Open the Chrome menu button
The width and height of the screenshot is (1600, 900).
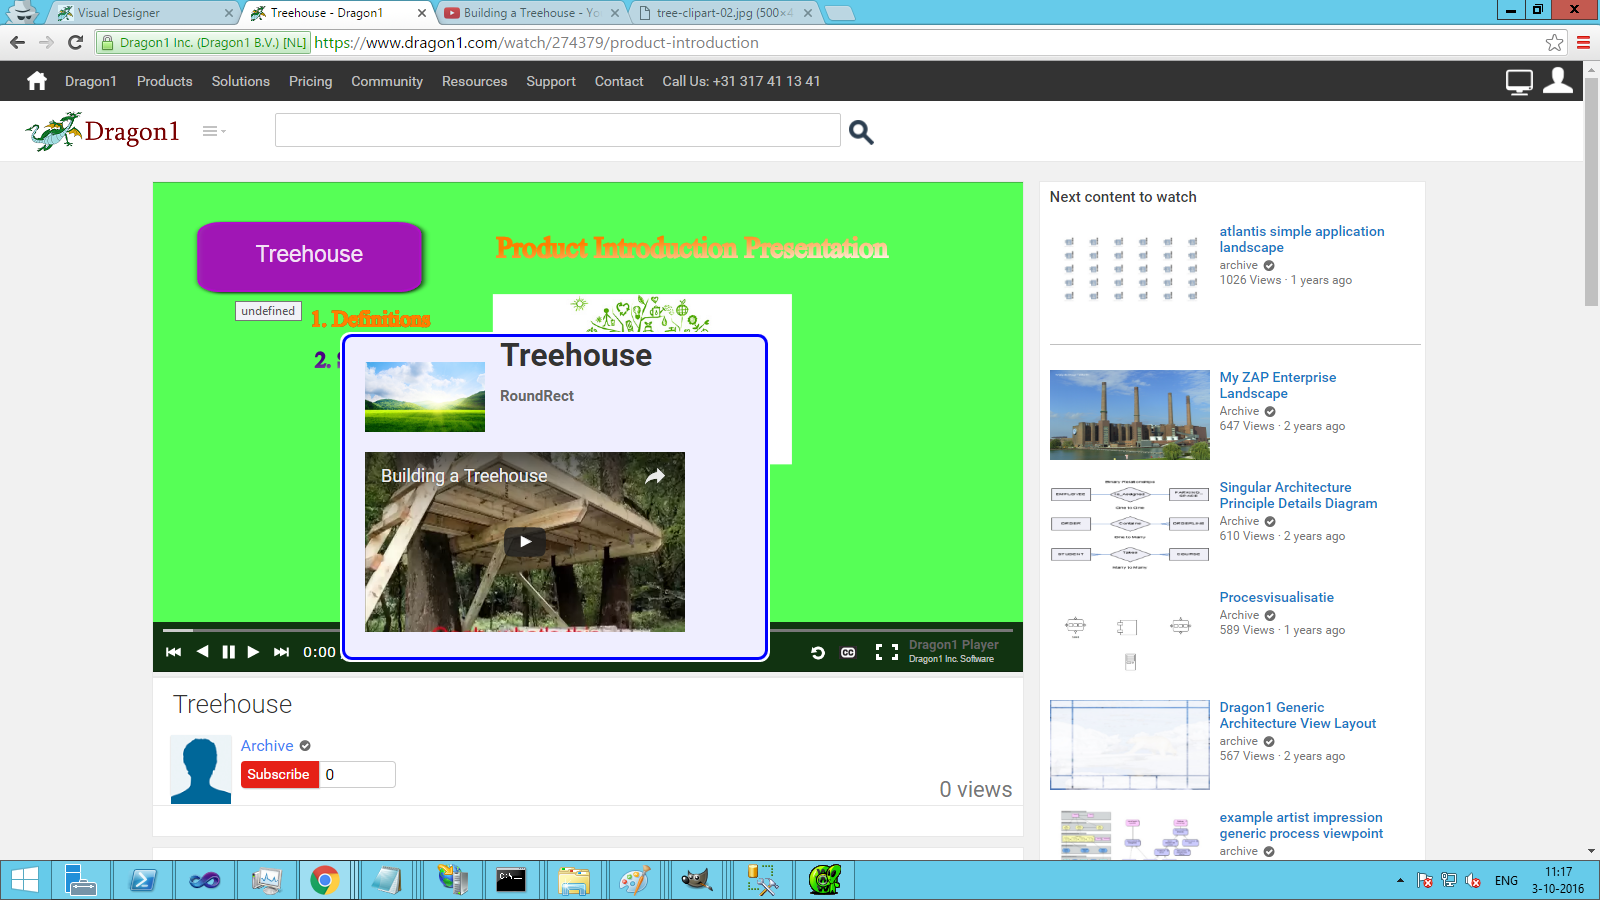(x=1583, y=42)
